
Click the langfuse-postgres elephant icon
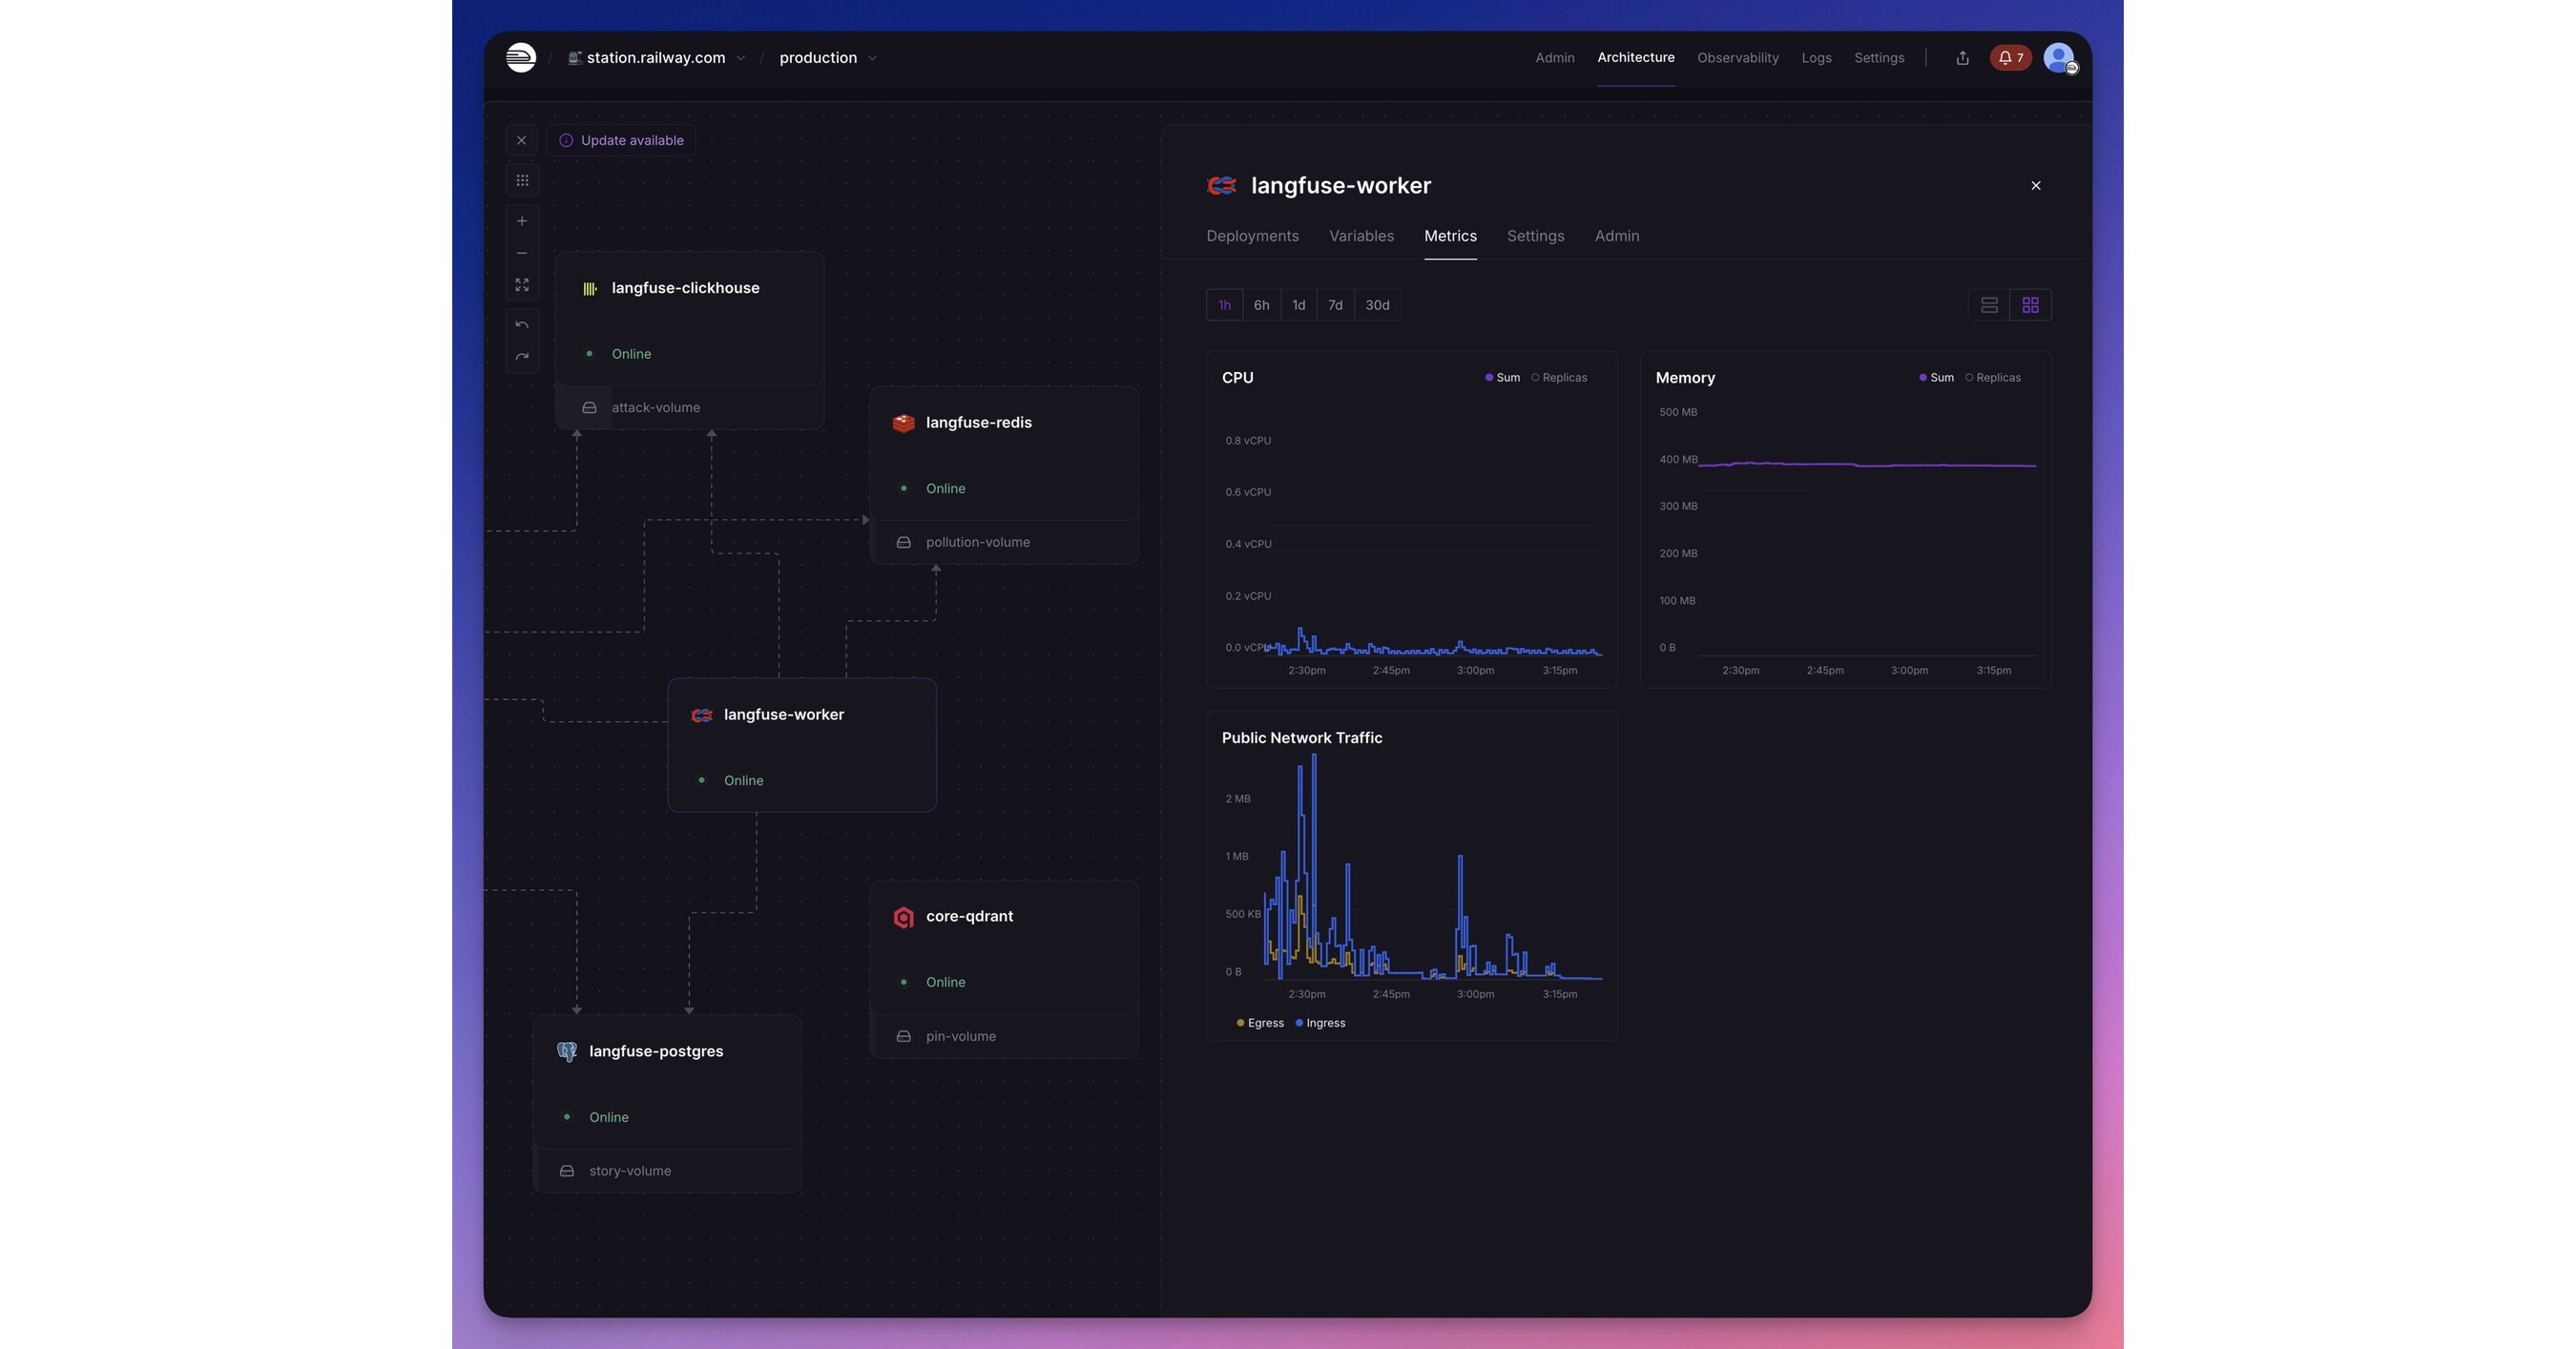(567, 1052)
